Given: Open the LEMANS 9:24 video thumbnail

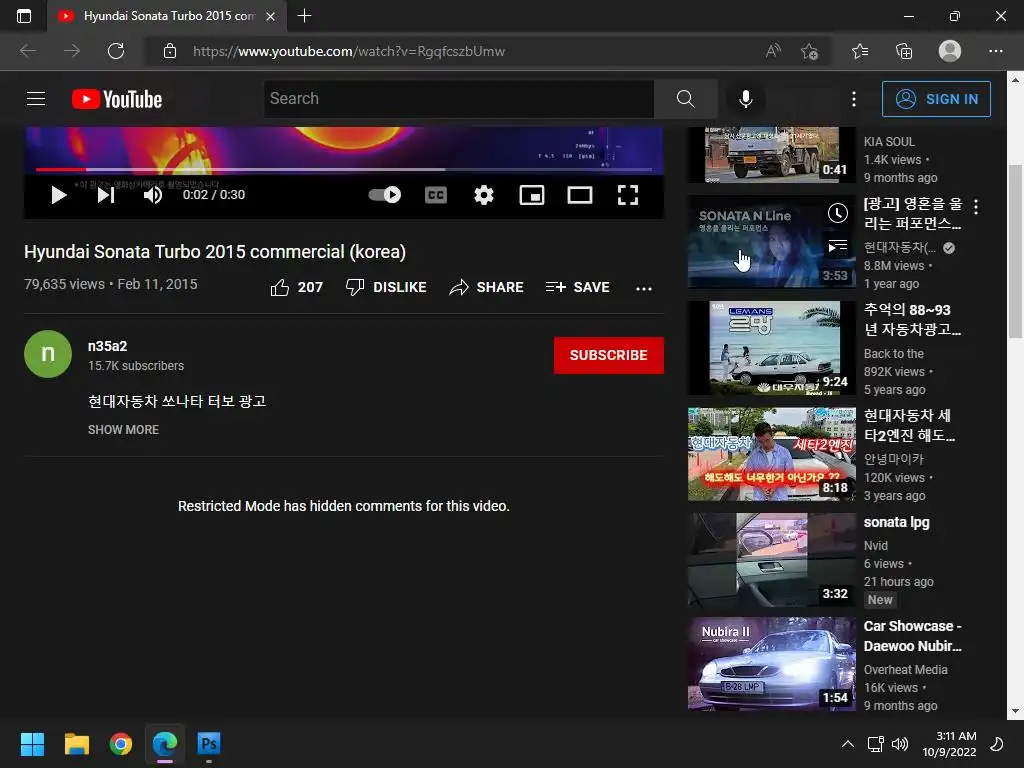Looking at the screenshot, I should pyautogui.click(x=772, y=347).
